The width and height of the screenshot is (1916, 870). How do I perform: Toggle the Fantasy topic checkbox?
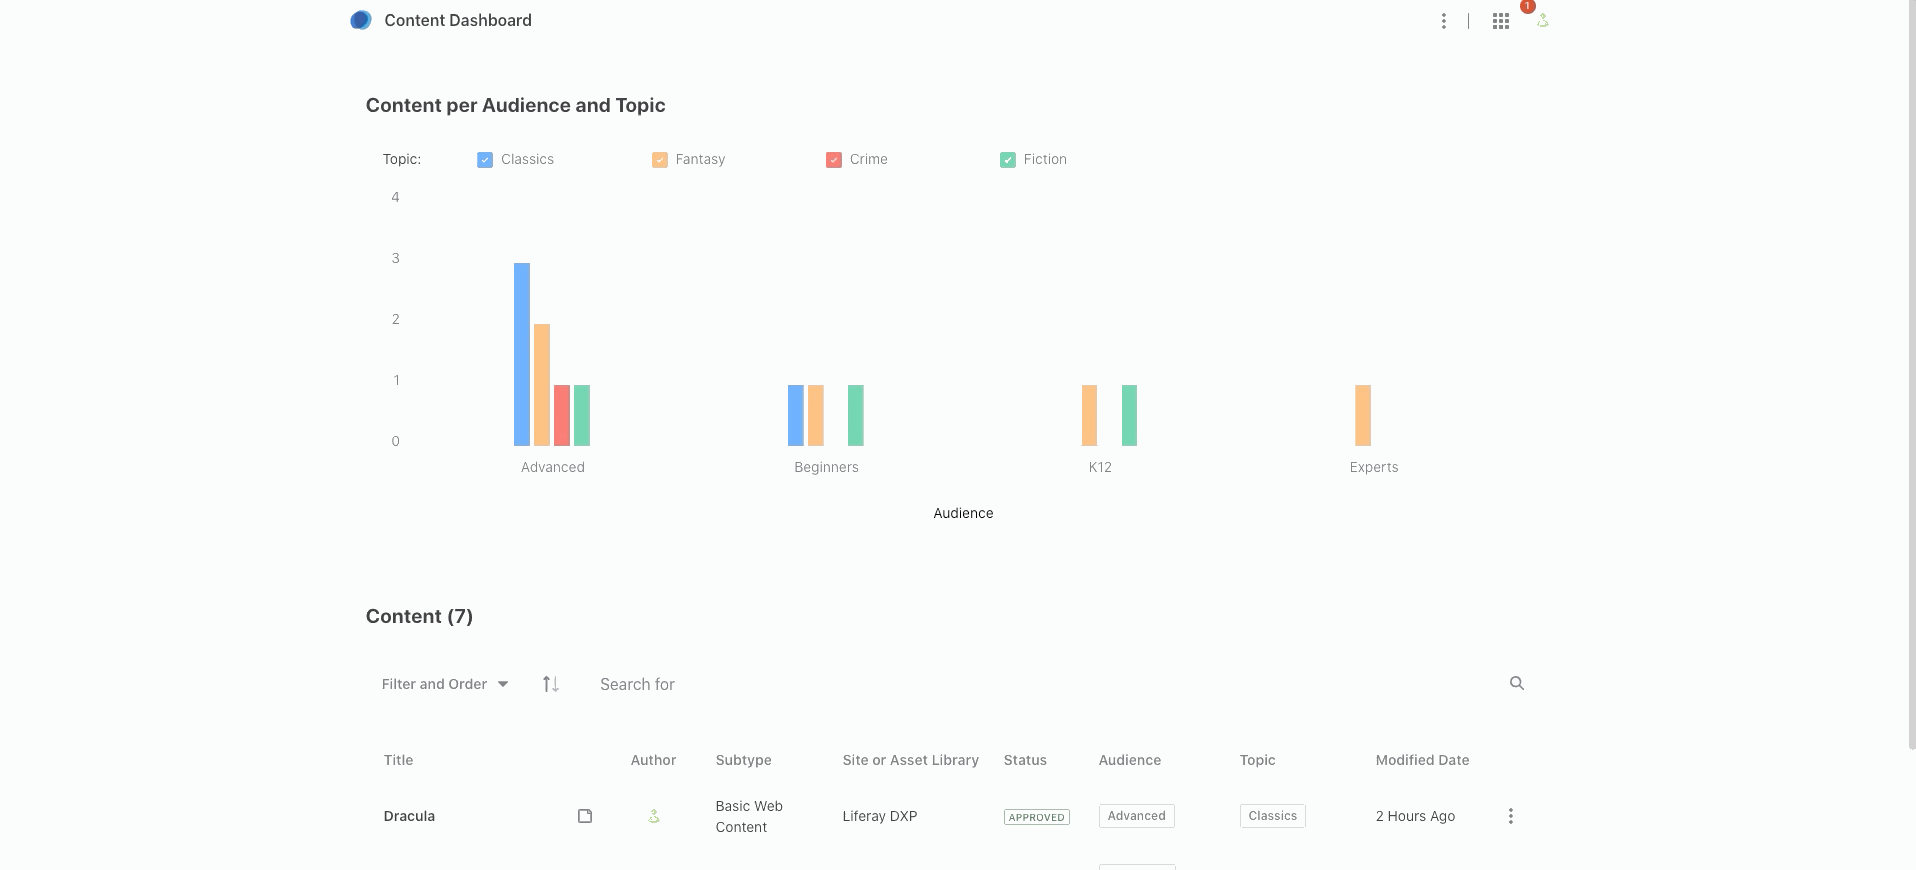point(659,160)
